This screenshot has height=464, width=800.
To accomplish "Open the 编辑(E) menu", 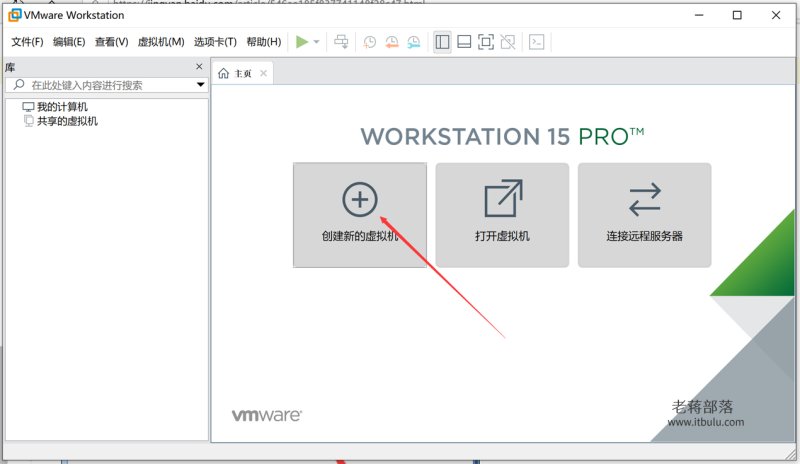I will pos(69,42).
